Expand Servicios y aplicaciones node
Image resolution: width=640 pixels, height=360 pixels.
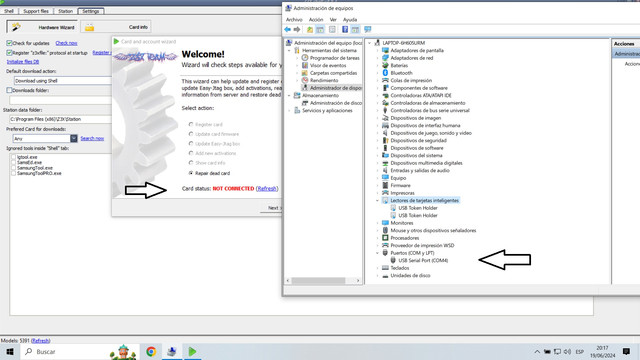point(289,111)
